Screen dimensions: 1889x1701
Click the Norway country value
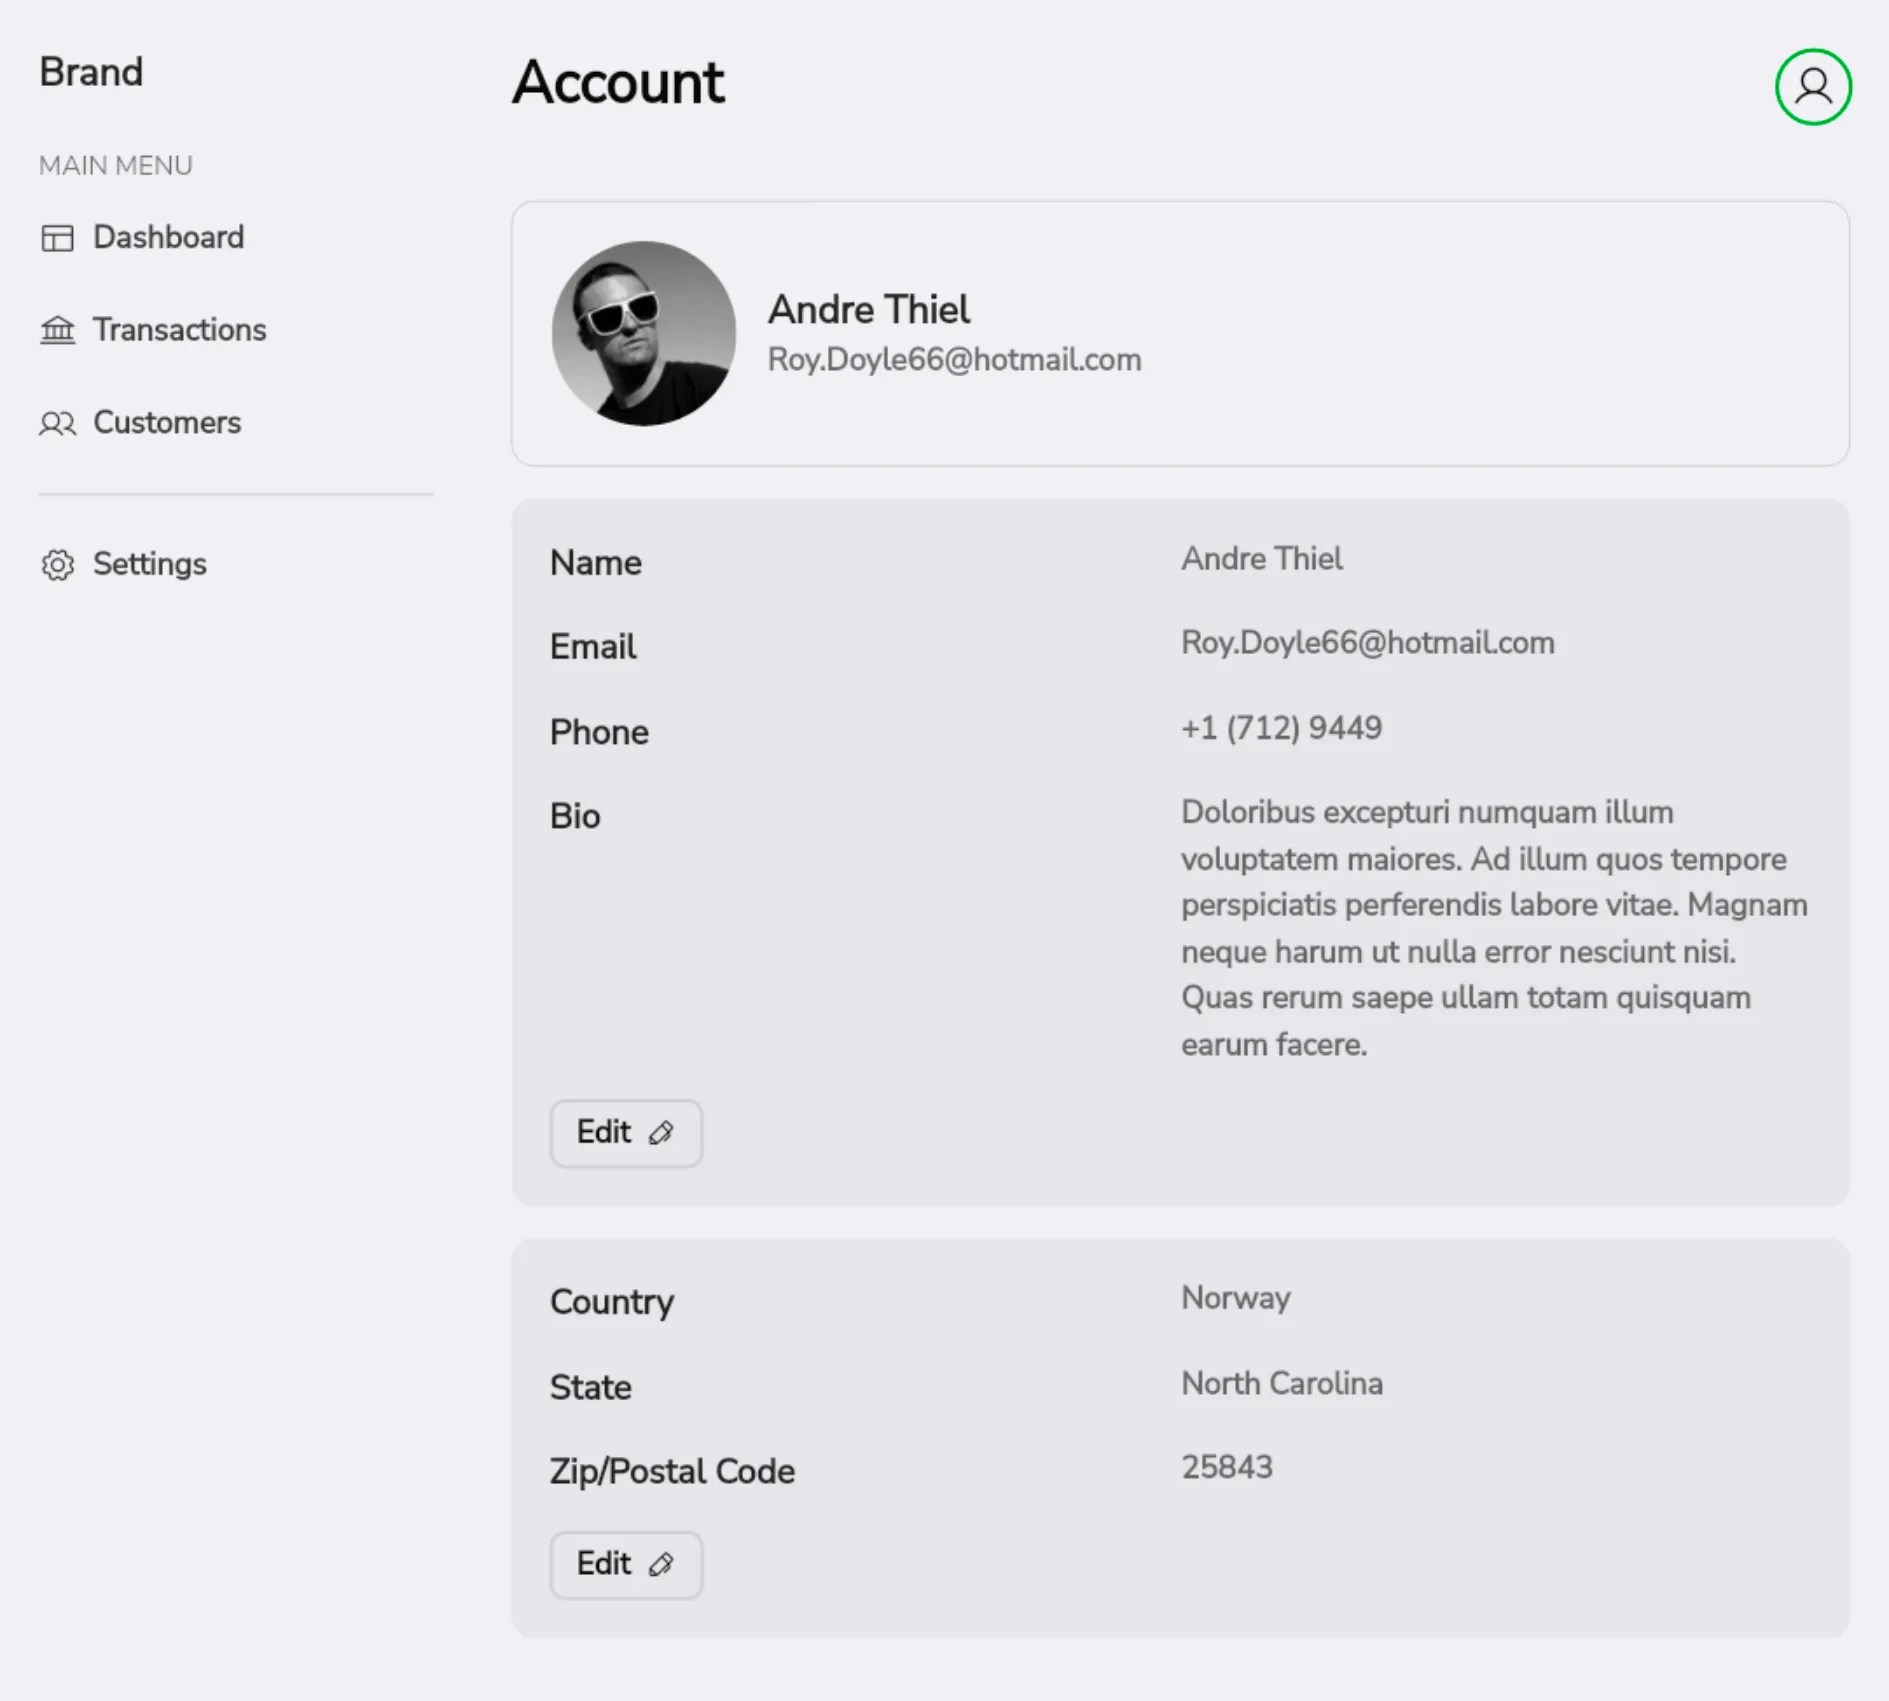pos(1235,1298)
